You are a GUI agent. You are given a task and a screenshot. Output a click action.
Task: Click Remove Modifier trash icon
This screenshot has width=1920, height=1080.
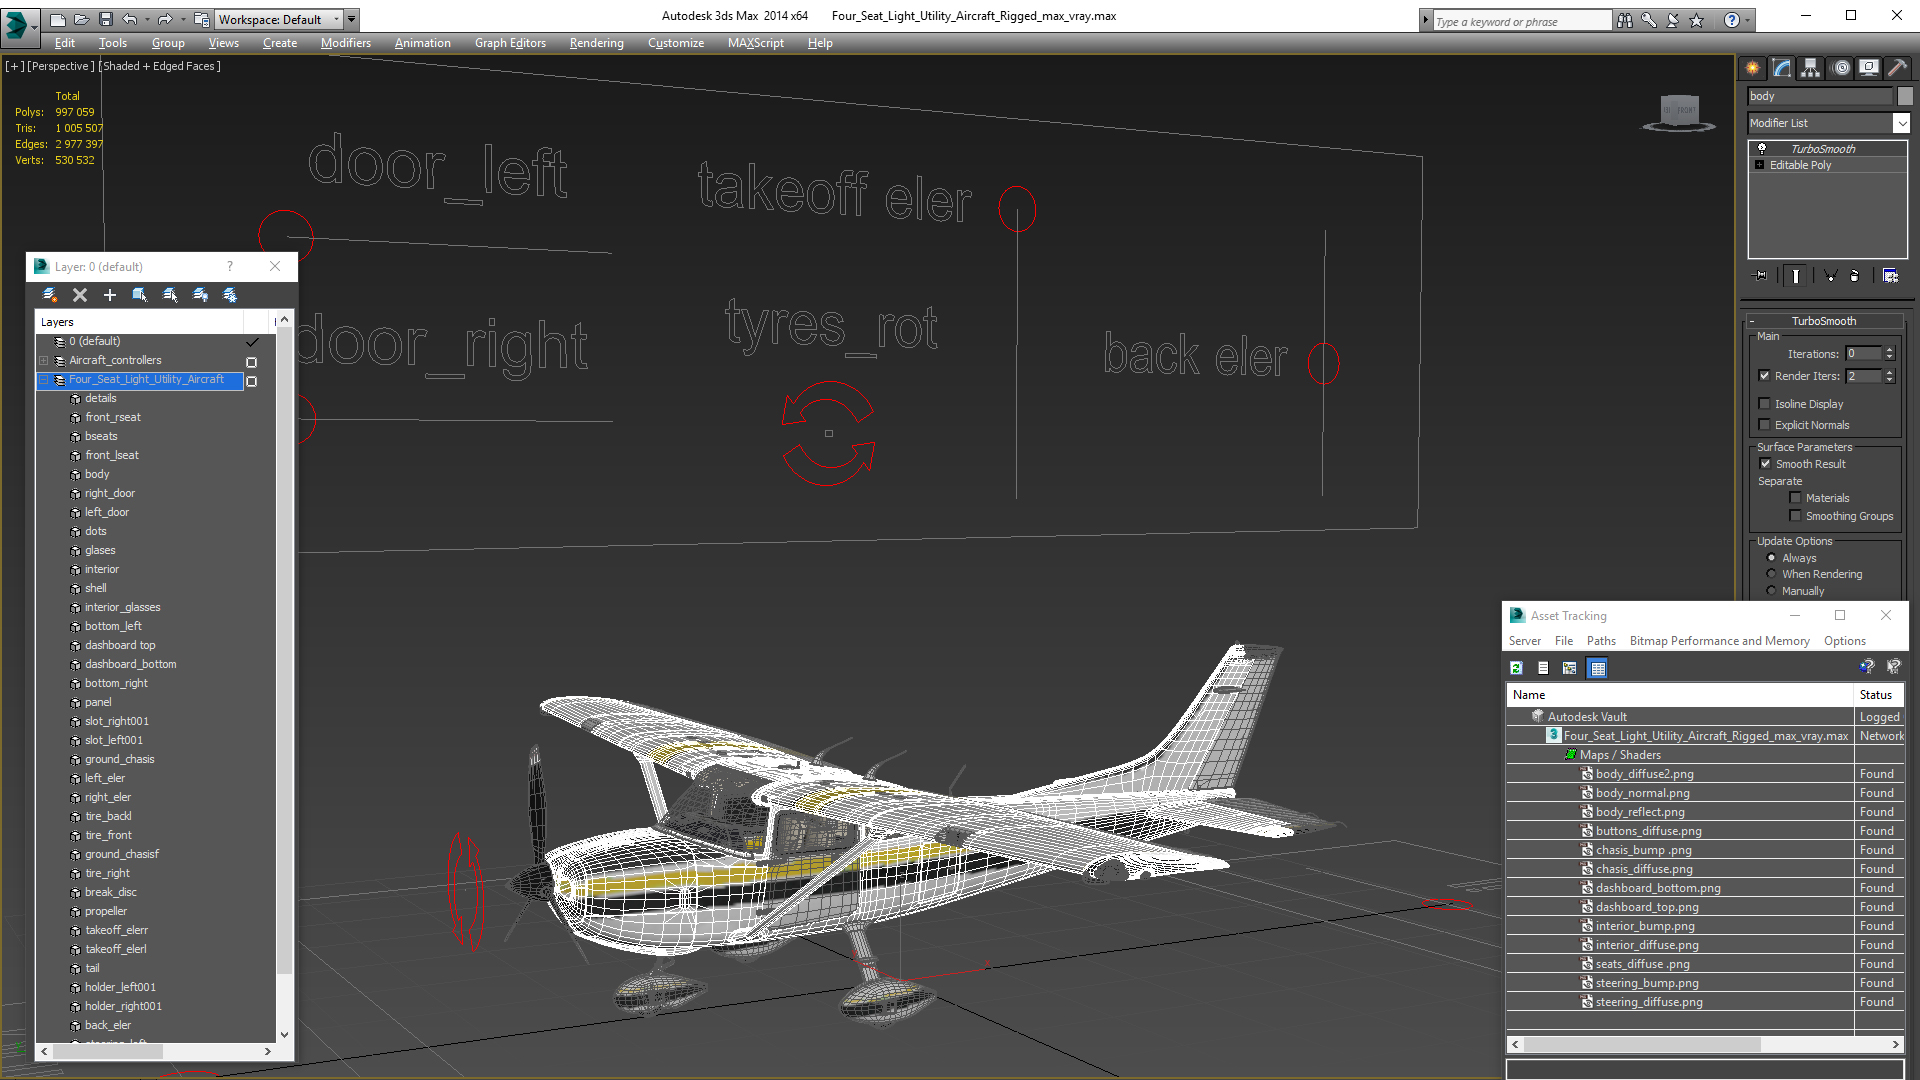click(1855, 276)
